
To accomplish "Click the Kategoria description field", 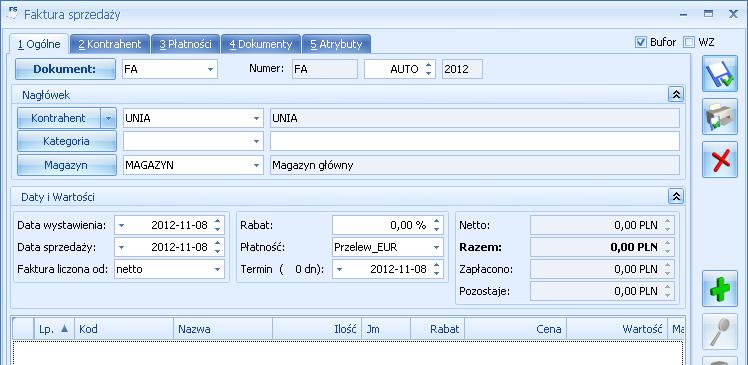I will point(475,141).
